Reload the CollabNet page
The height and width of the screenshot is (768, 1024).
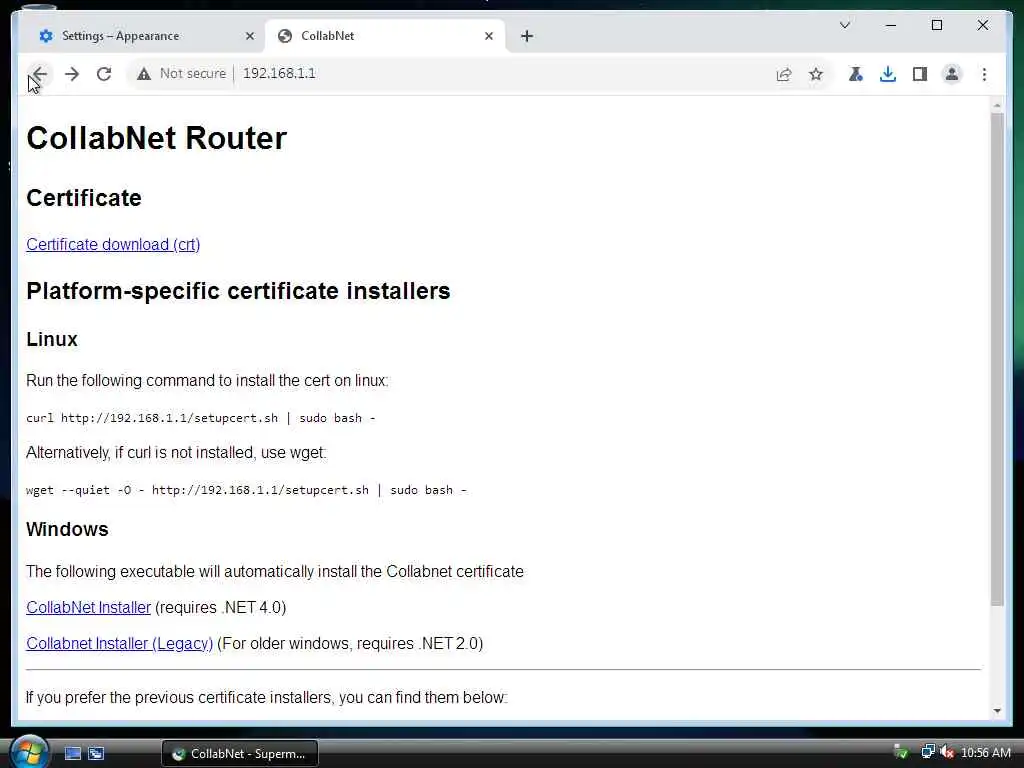point(104,74)
